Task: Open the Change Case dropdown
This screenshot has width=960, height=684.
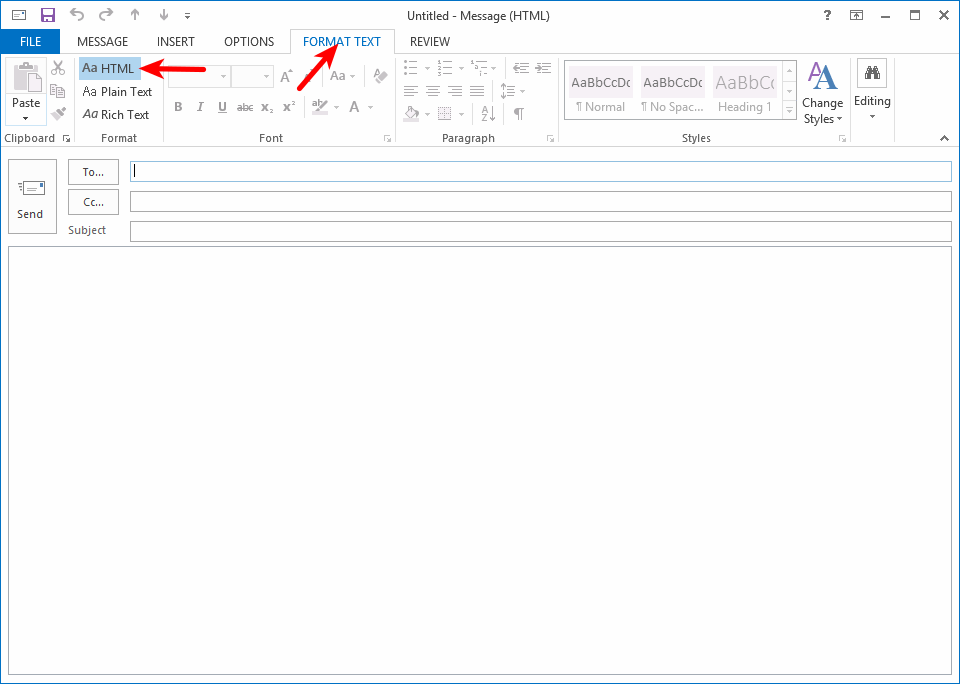Action: pyautogui.click(x=342, y=76)
